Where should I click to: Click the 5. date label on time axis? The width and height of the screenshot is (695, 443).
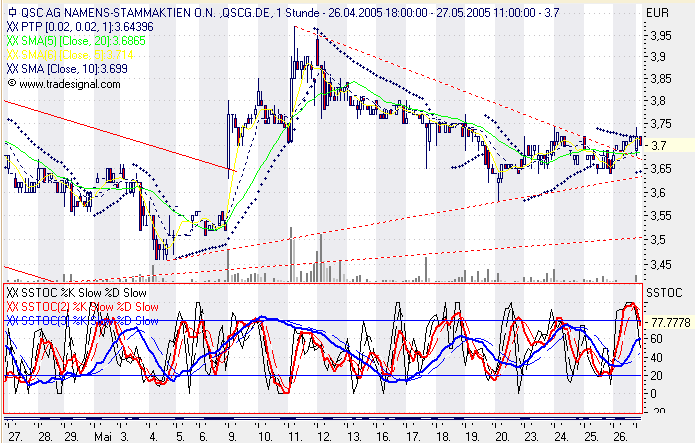pos(180,437)
